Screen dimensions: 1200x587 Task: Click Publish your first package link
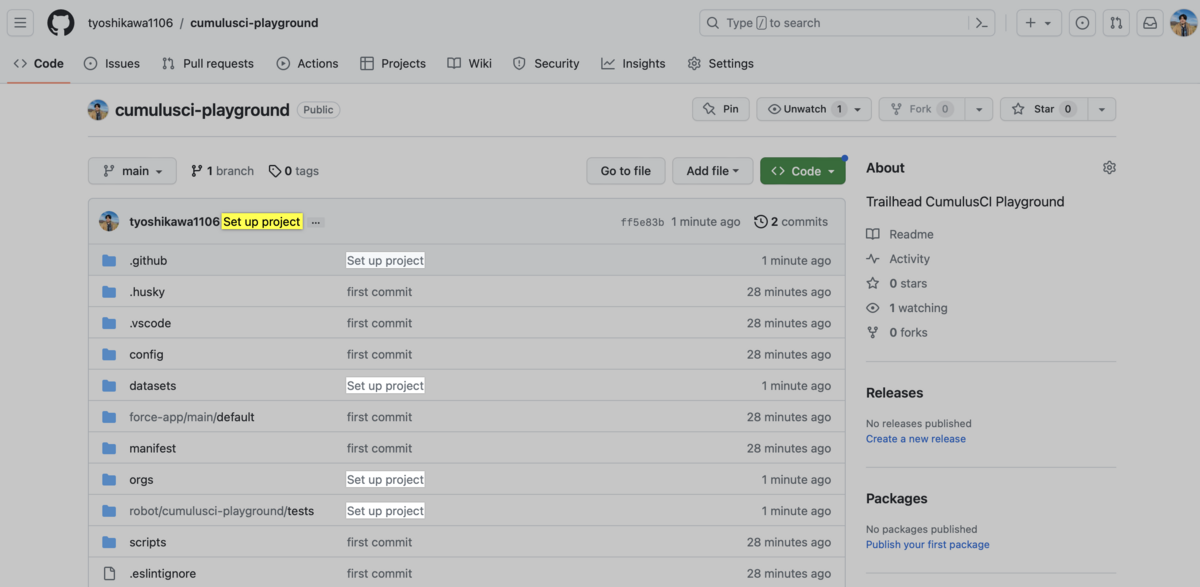coord(928,545)
